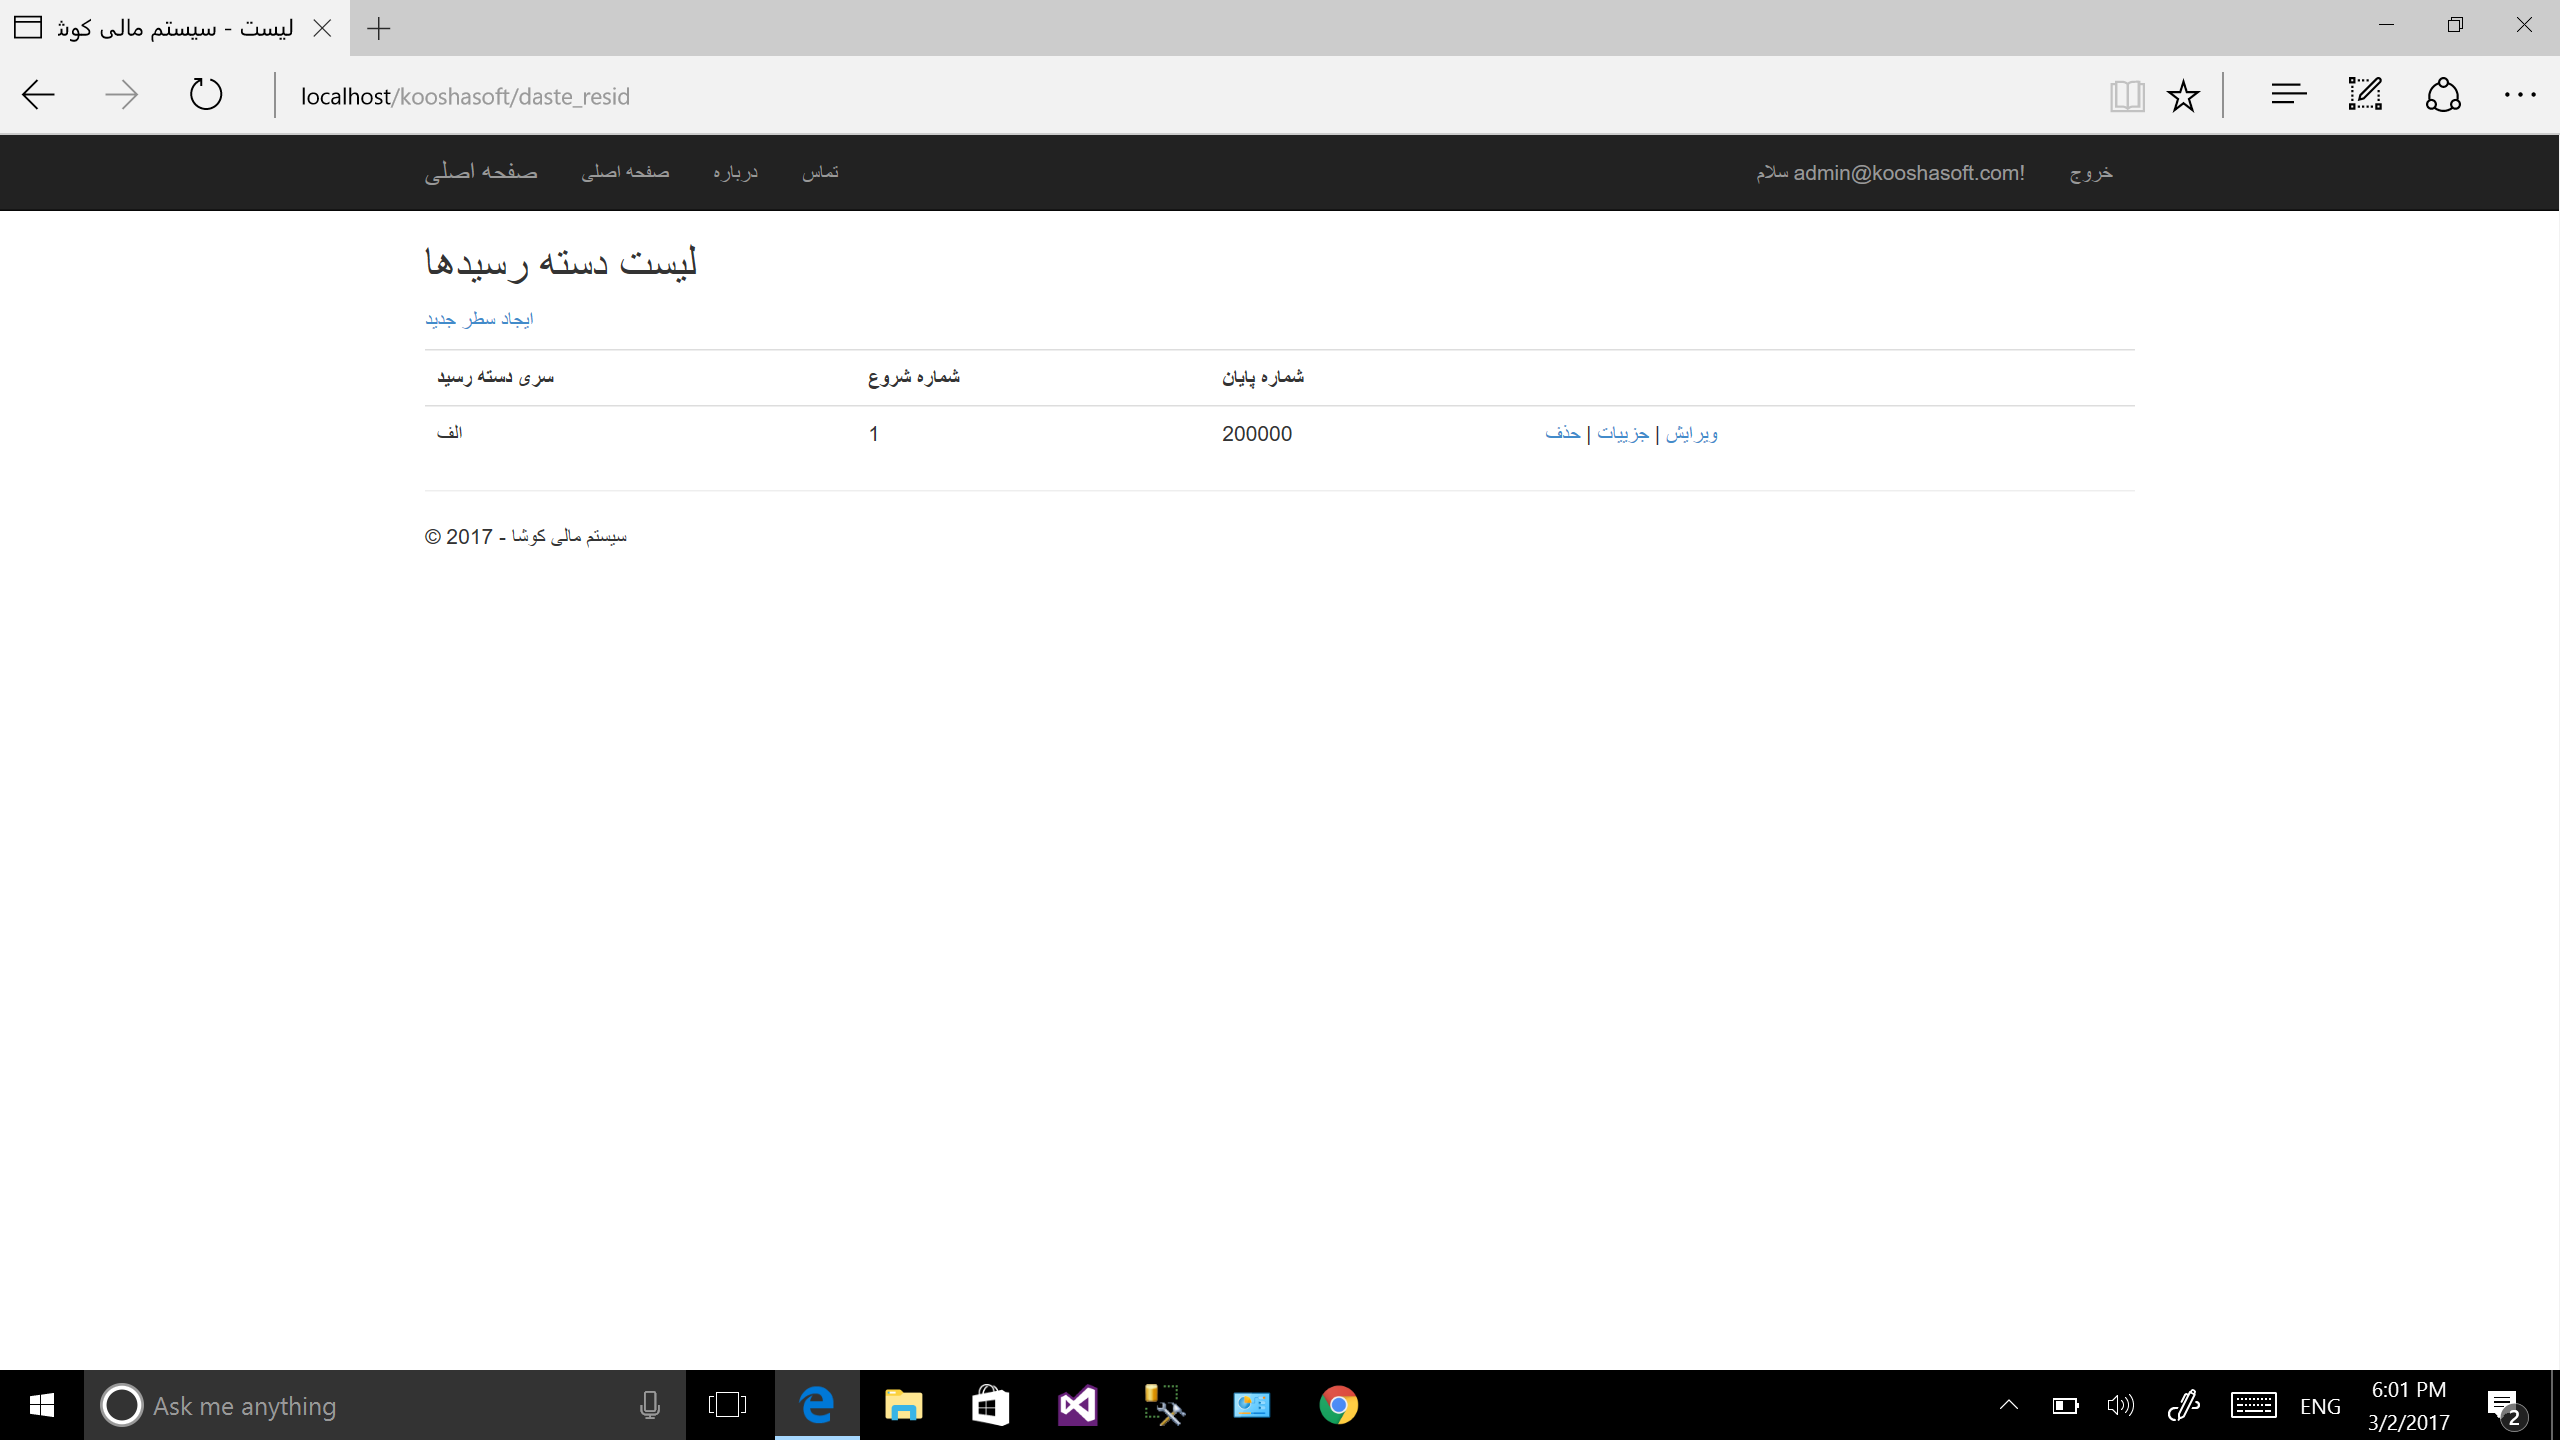Click the خروج logout link
Image resolution: width=2560 pixels, height=1440 pixels.
[x=2091, y=172]
